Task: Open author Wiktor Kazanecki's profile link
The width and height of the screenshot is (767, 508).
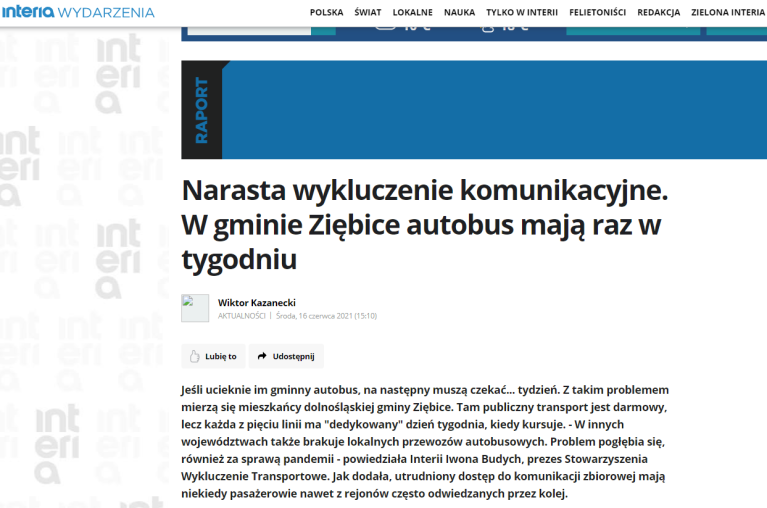Action: click(x=257, y=303)
